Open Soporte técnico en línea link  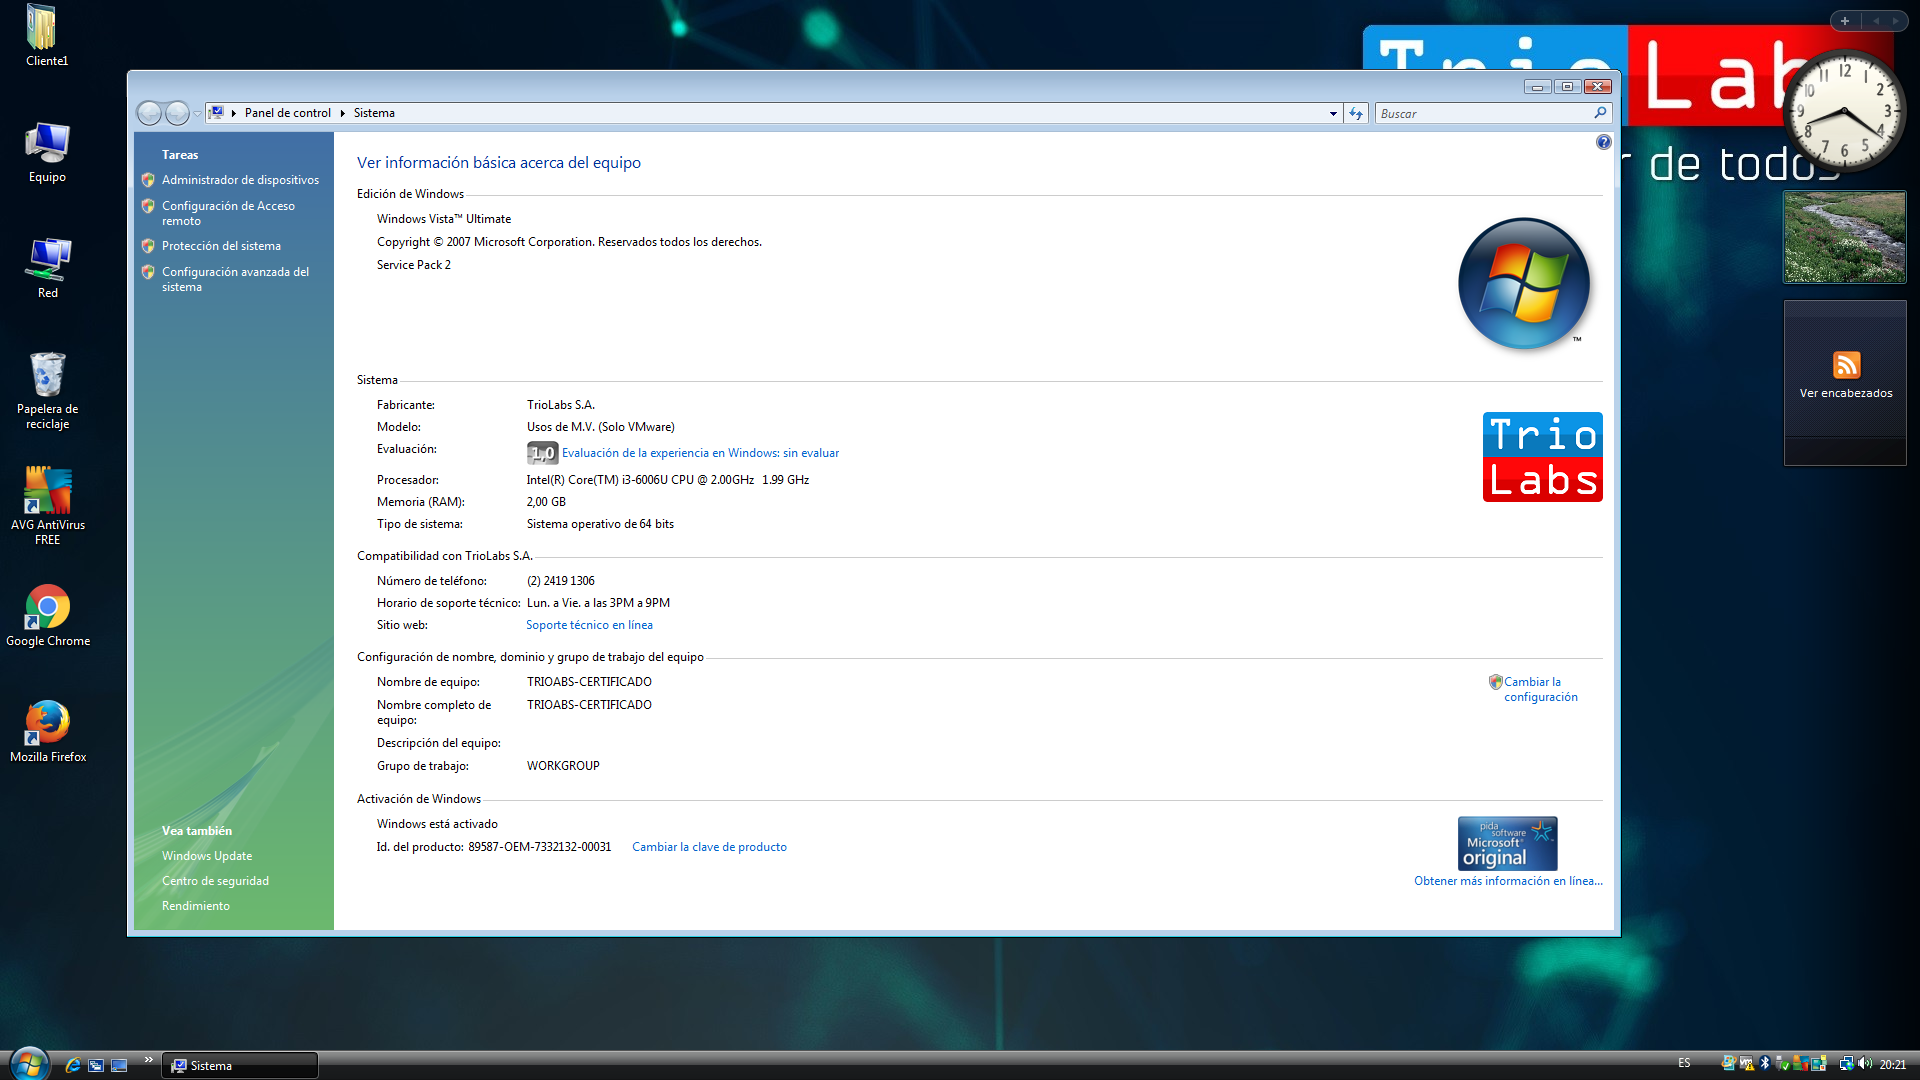click(589, 625)
